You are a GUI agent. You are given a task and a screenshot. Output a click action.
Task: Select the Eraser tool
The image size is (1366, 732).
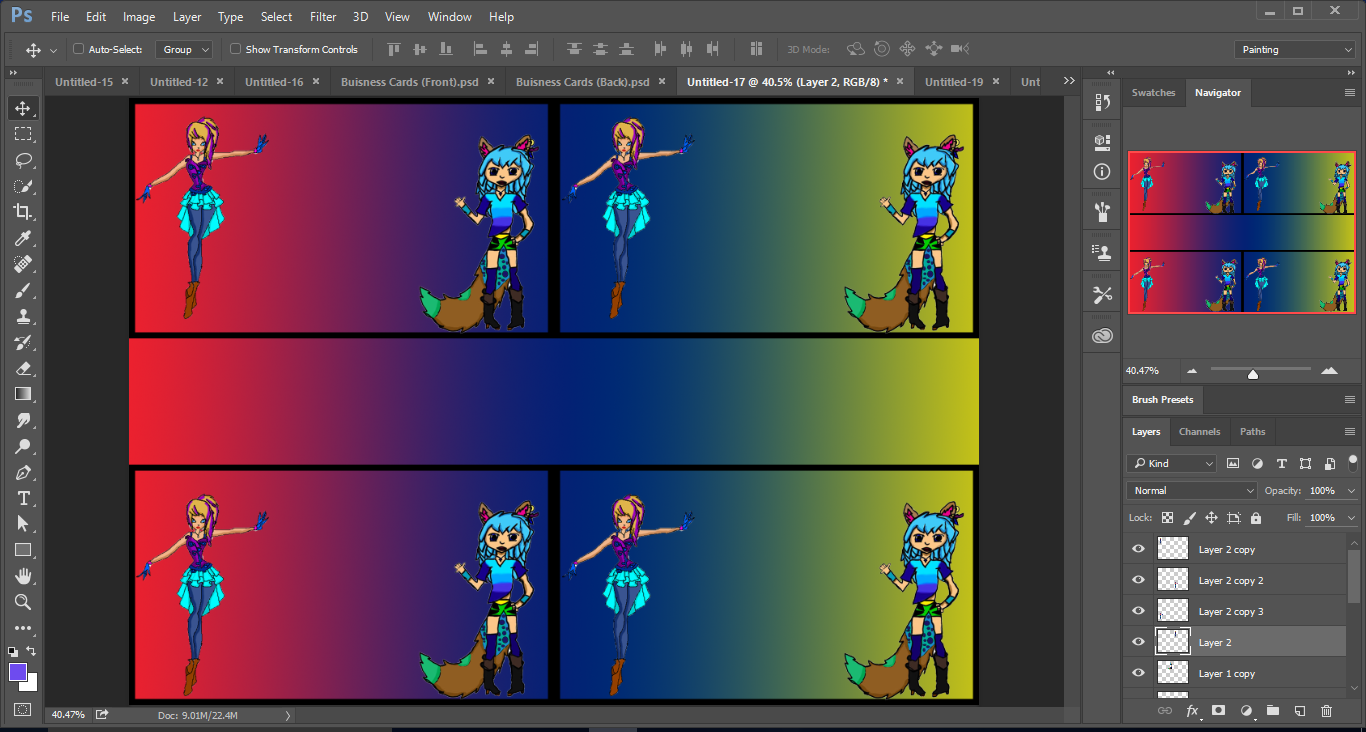[22, 368]
